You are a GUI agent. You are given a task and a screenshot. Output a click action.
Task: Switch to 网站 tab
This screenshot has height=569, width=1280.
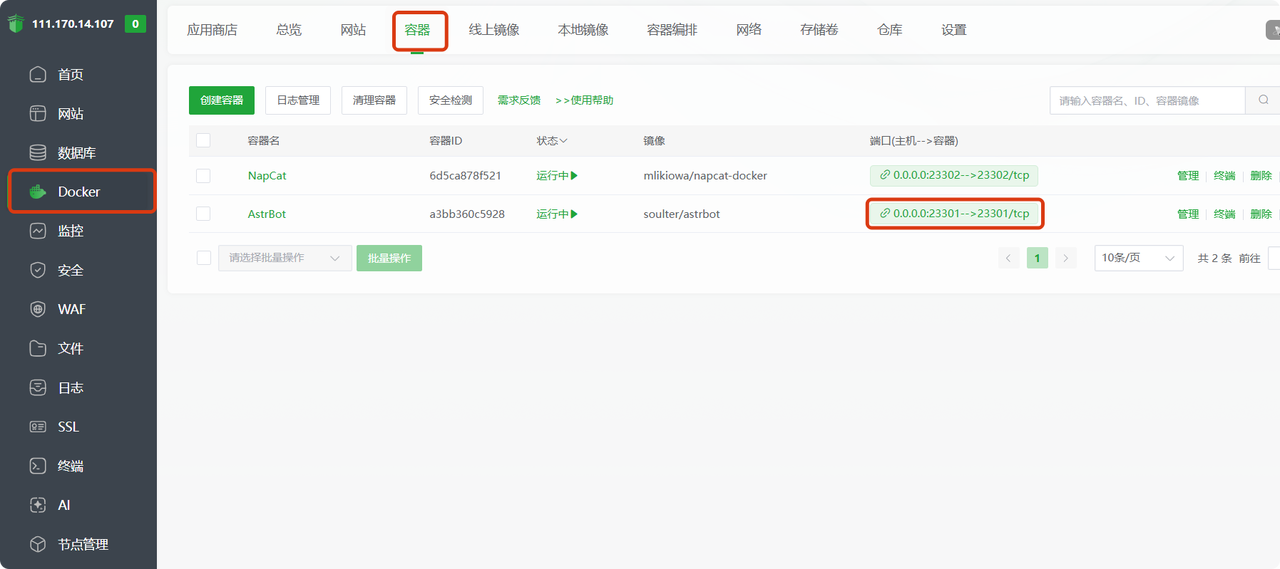pos(353,30)
